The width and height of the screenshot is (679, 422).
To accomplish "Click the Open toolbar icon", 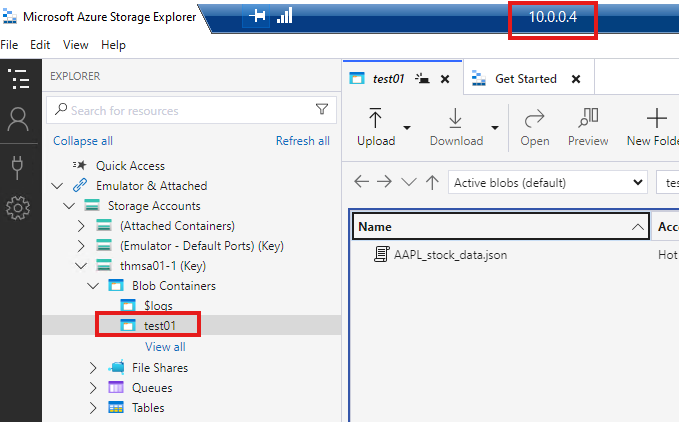I will point(534,119).
